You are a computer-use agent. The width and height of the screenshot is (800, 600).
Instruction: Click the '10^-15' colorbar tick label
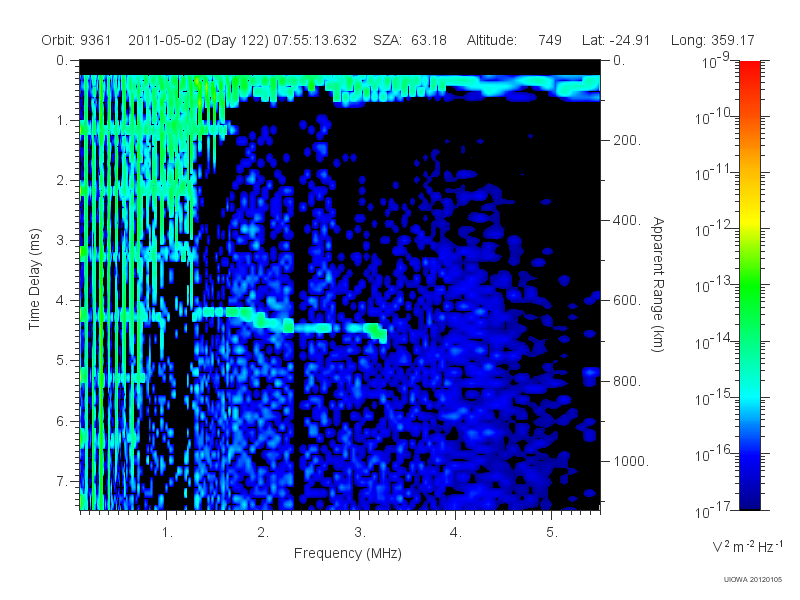(x=713, y=398)
